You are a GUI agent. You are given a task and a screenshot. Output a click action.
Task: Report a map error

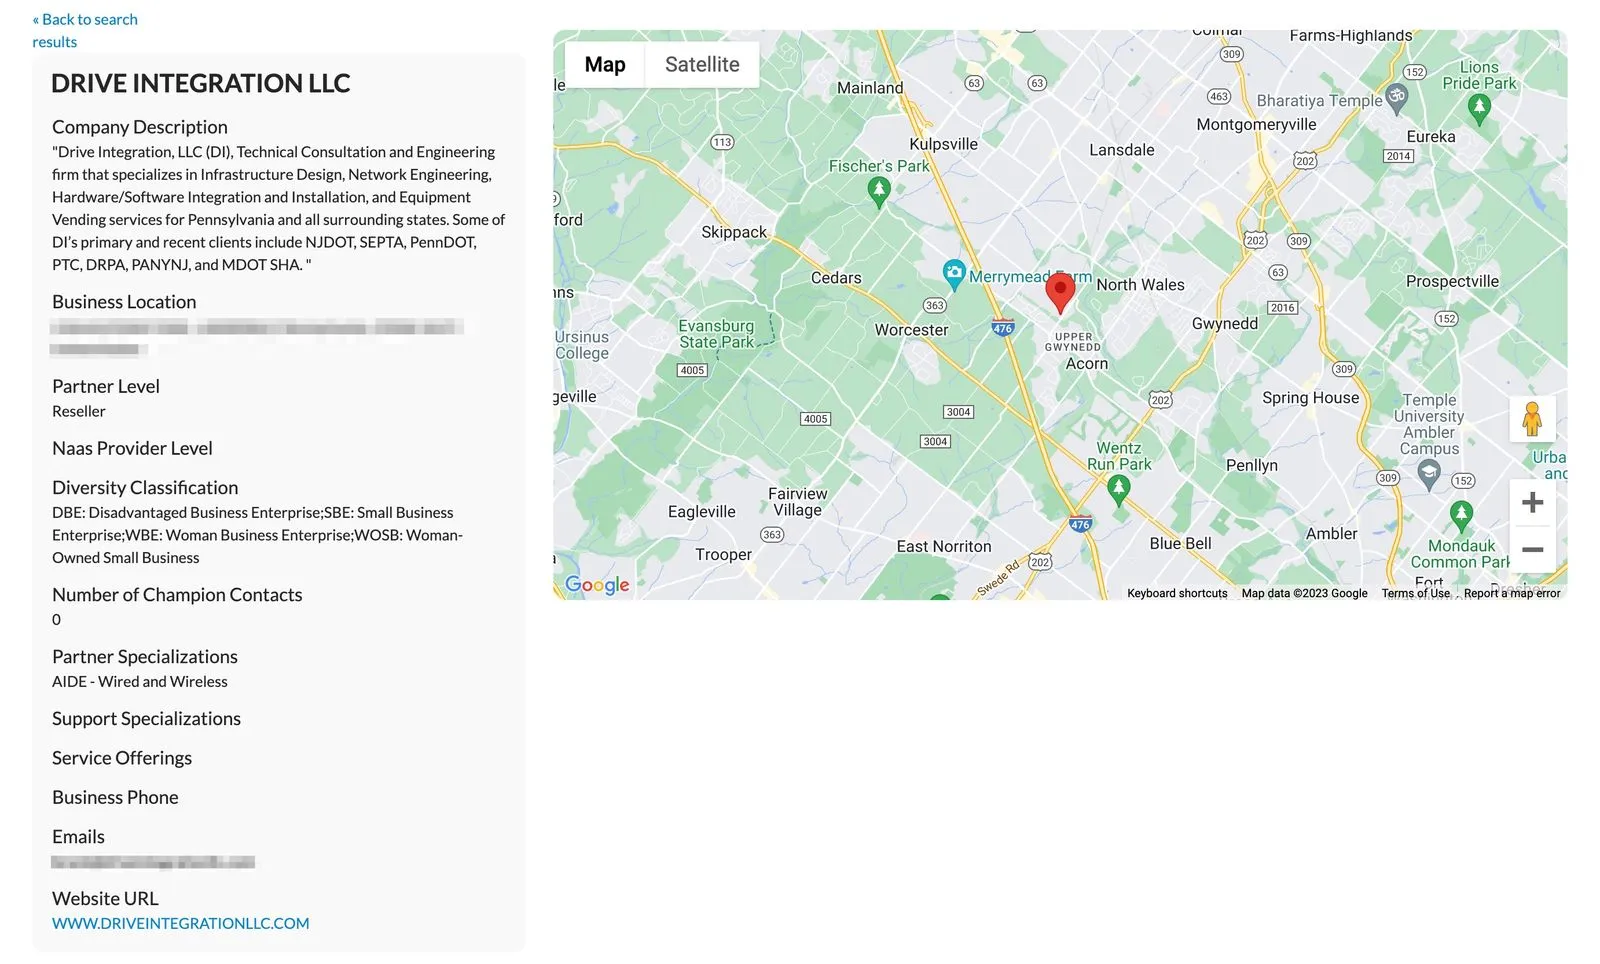coord(1512,593)
